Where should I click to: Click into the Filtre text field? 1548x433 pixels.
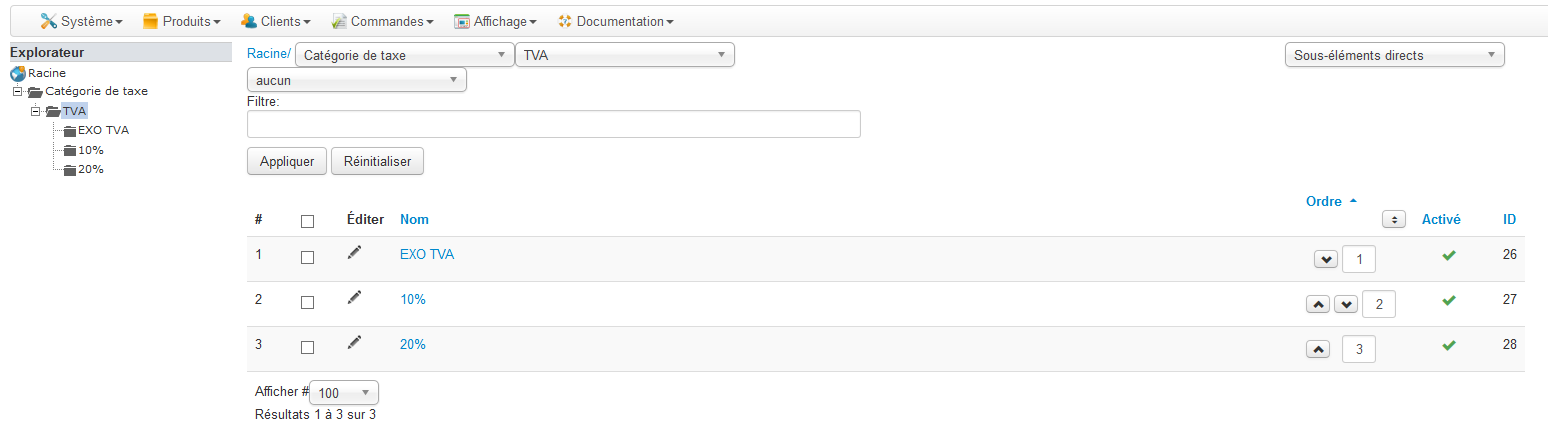click(x=554, y=124)
